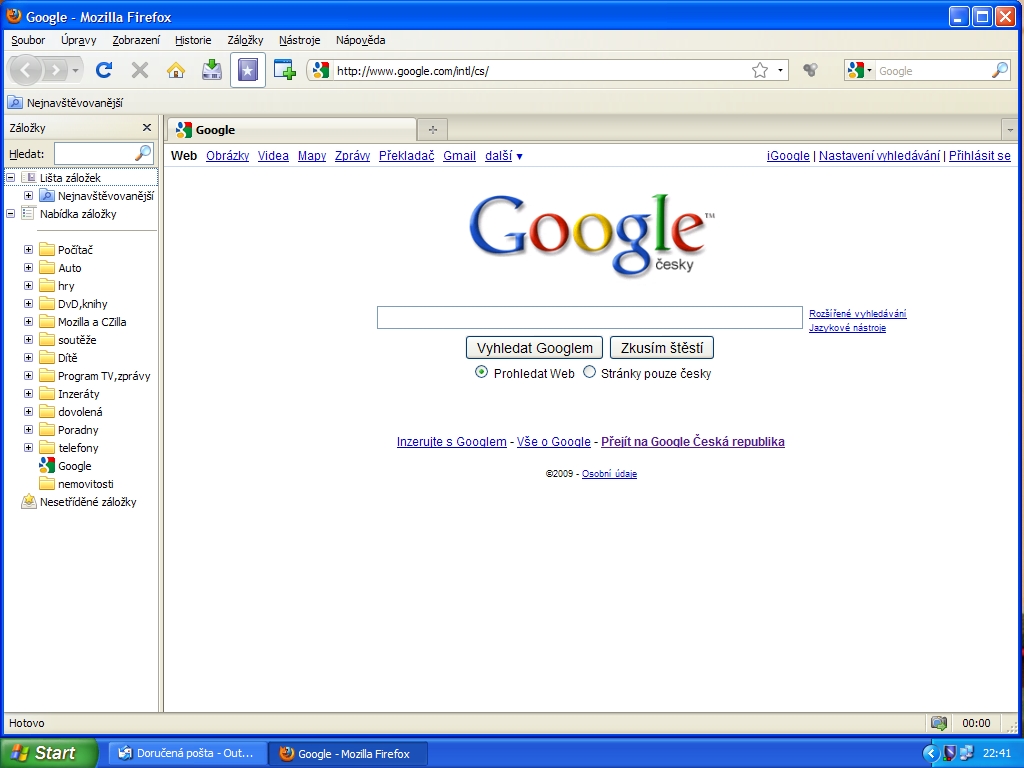1024x768 pixels.
Task: Switch to Doručená pošta Outlook taskbar button
Action: point(188,753)
